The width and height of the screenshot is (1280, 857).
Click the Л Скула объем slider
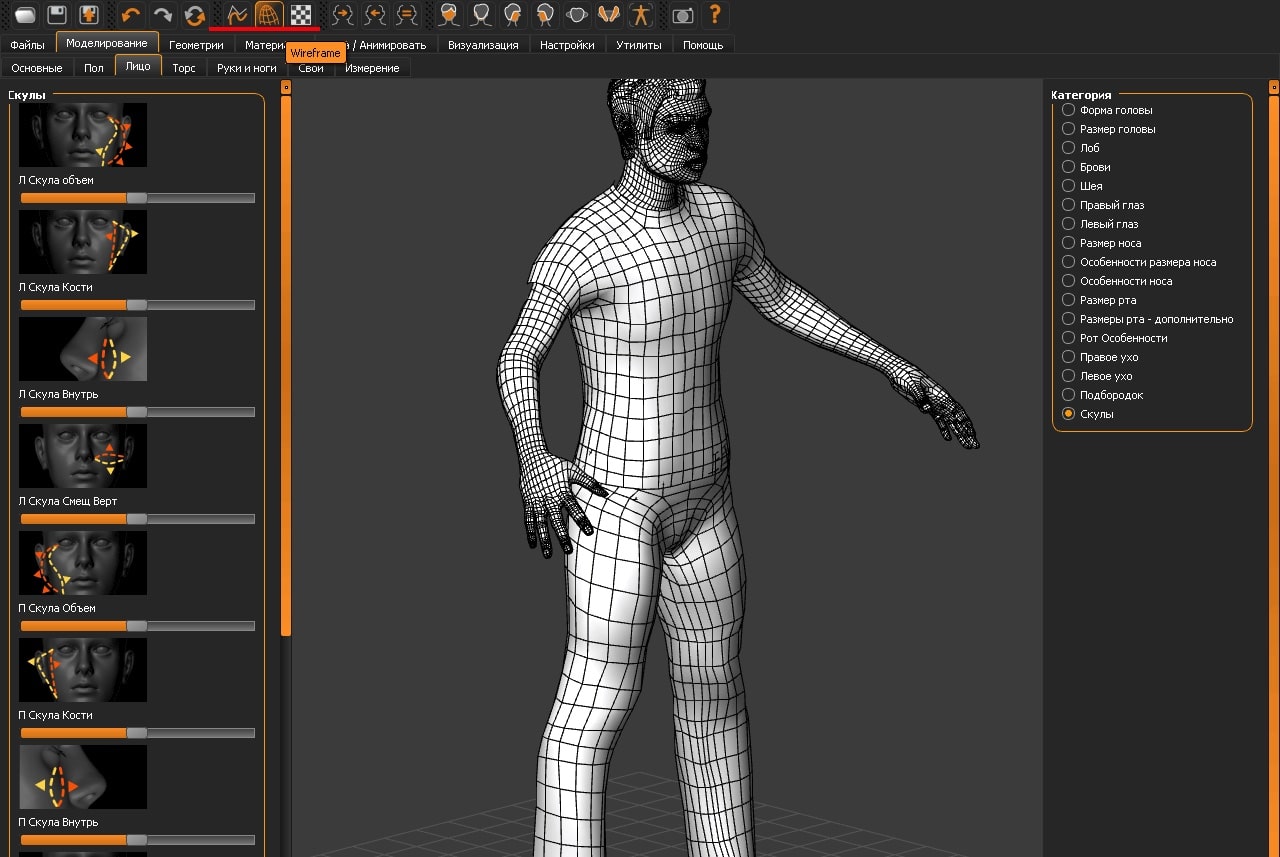[x=137, y=198]
